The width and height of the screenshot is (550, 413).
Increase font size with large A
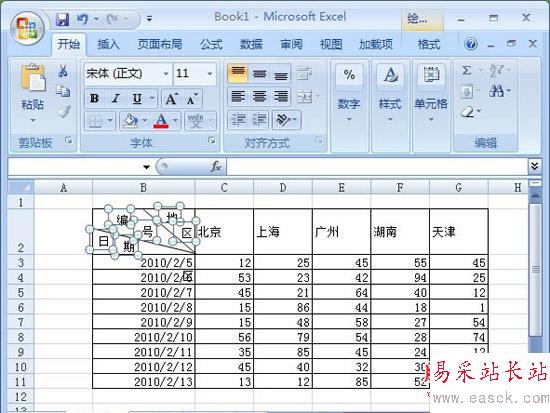tap(171, 99)
